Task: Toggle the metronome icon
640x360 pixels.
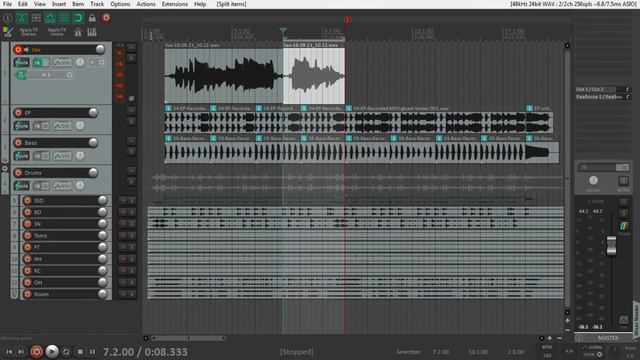Action: click(x=78, y=32)
